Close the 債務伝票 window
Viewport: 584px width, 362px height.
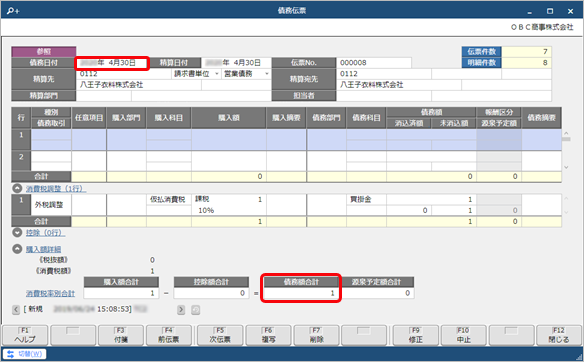(x=570, y=11)
